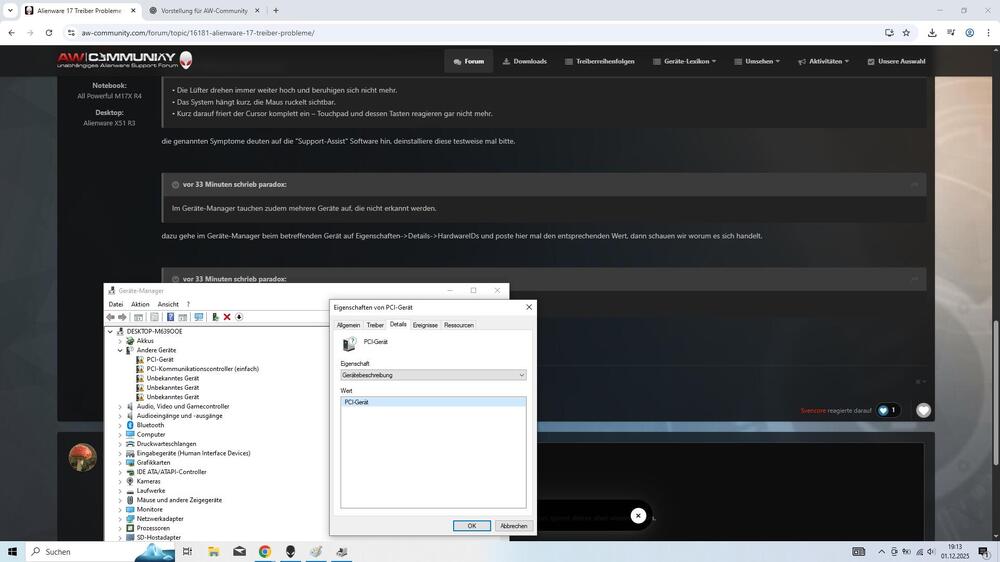1000x562 pixels.
Task: Bookmark this page with the star icon
Action: [906, 32]
